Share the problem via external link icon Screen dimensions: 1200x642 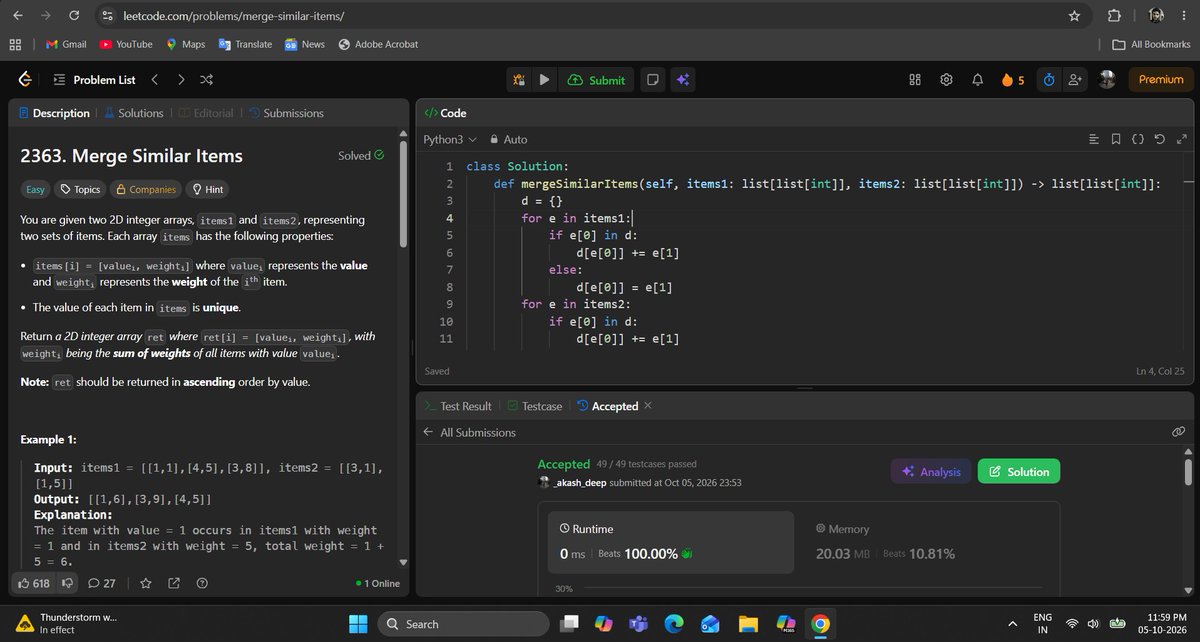click(174, 583)
